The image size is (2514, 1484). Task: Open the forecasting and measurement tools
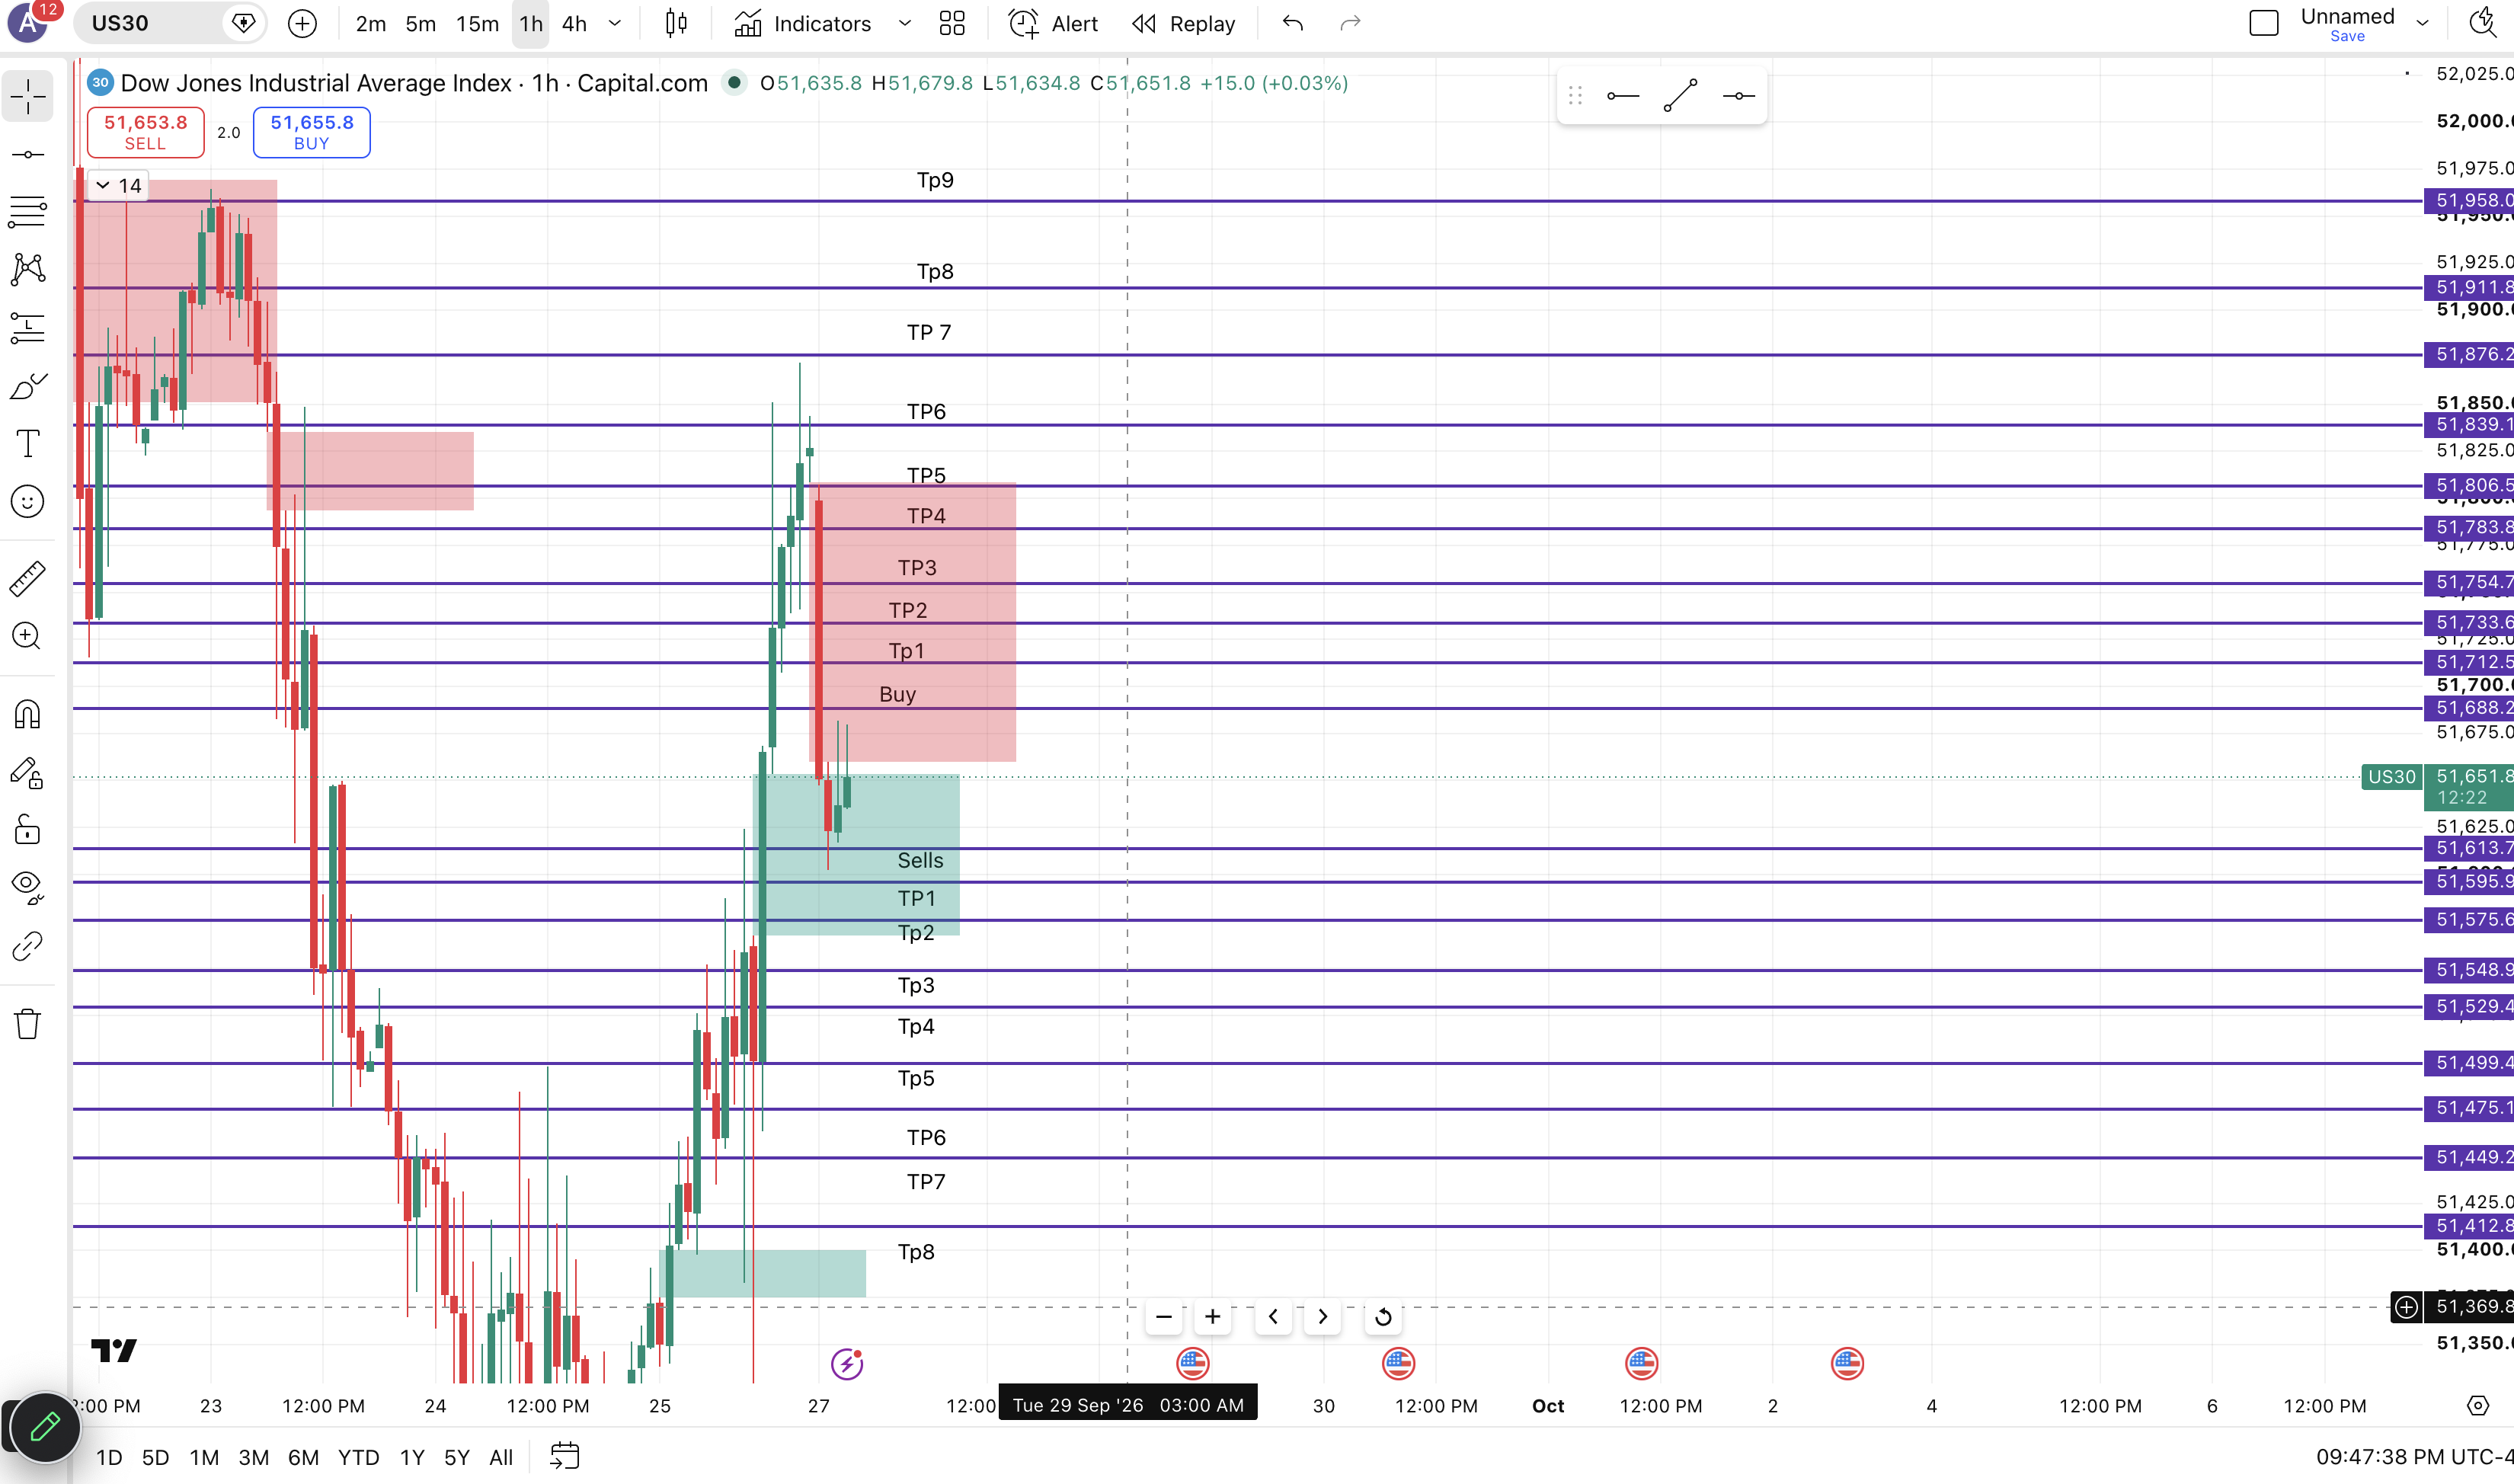tap(28, 328)
